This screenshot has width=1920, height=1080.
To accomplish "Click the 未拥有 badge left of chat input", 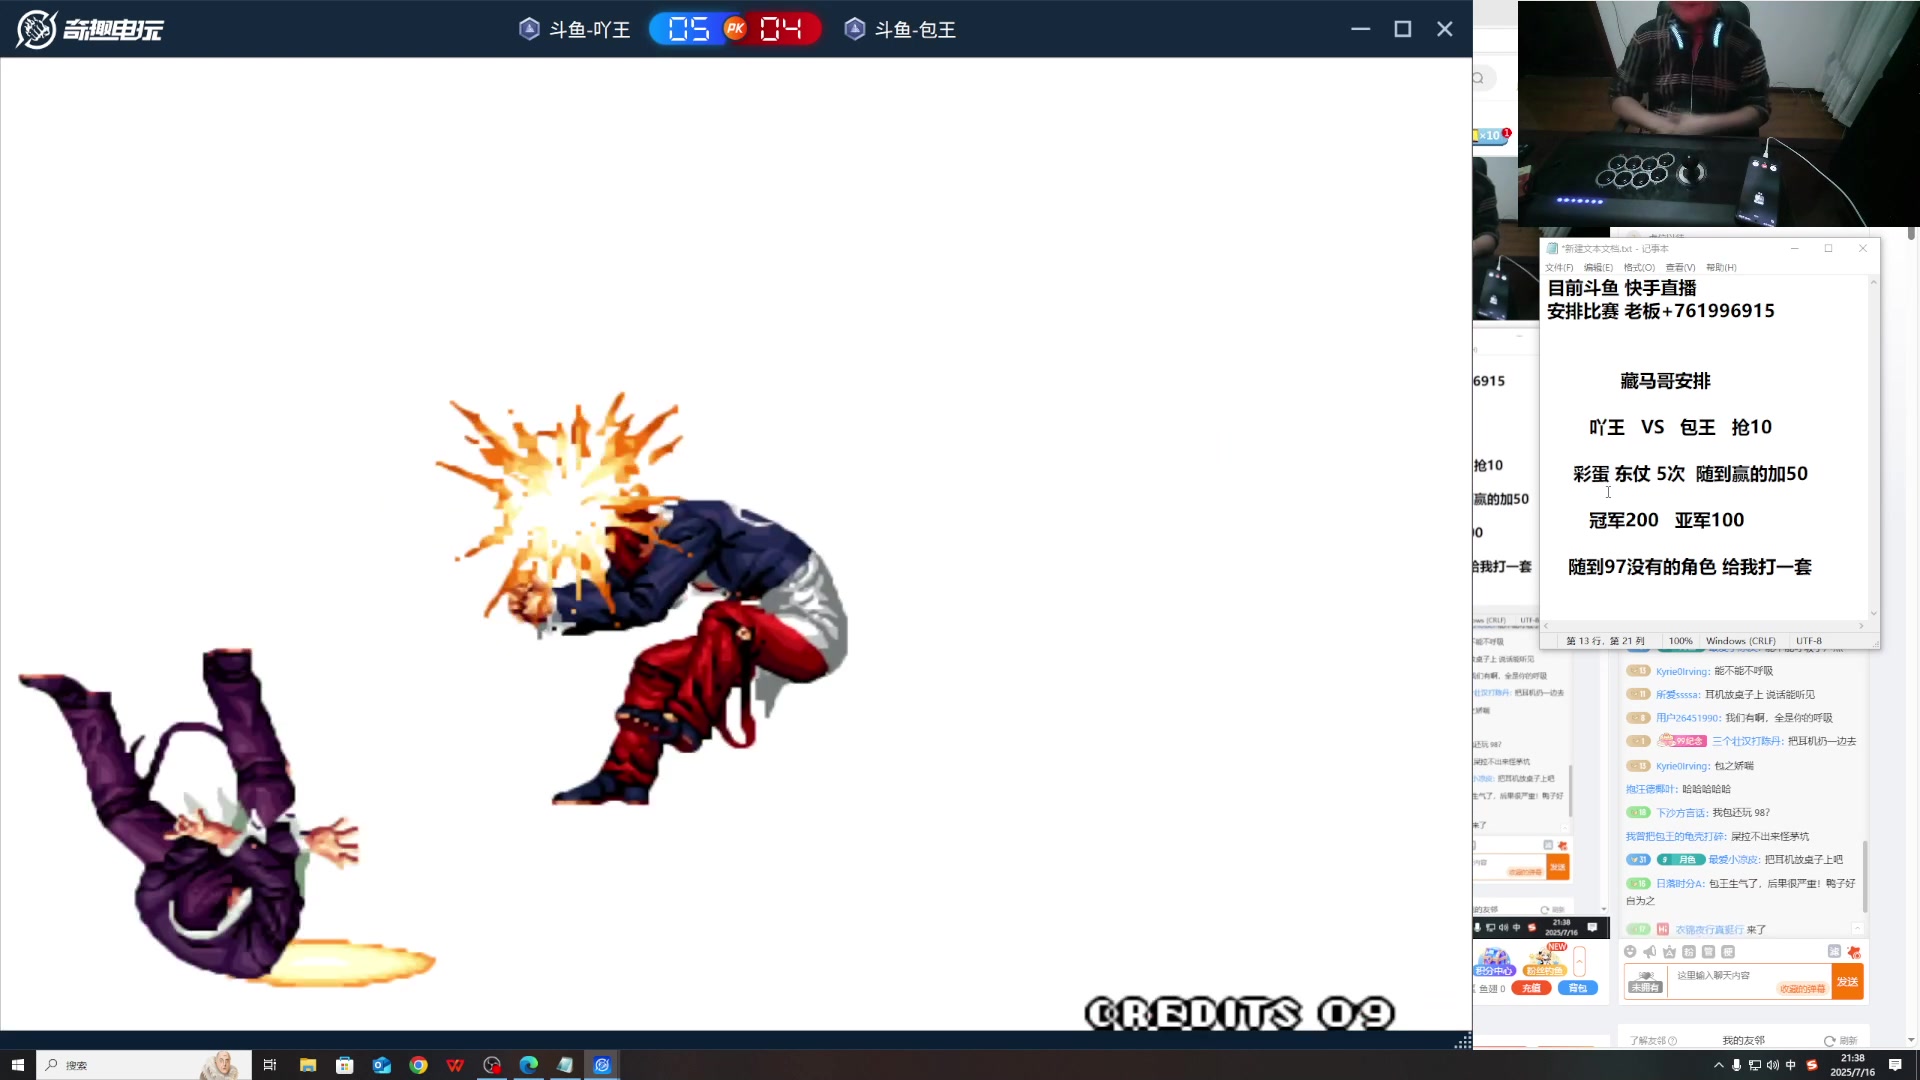I will (1645, 981).
